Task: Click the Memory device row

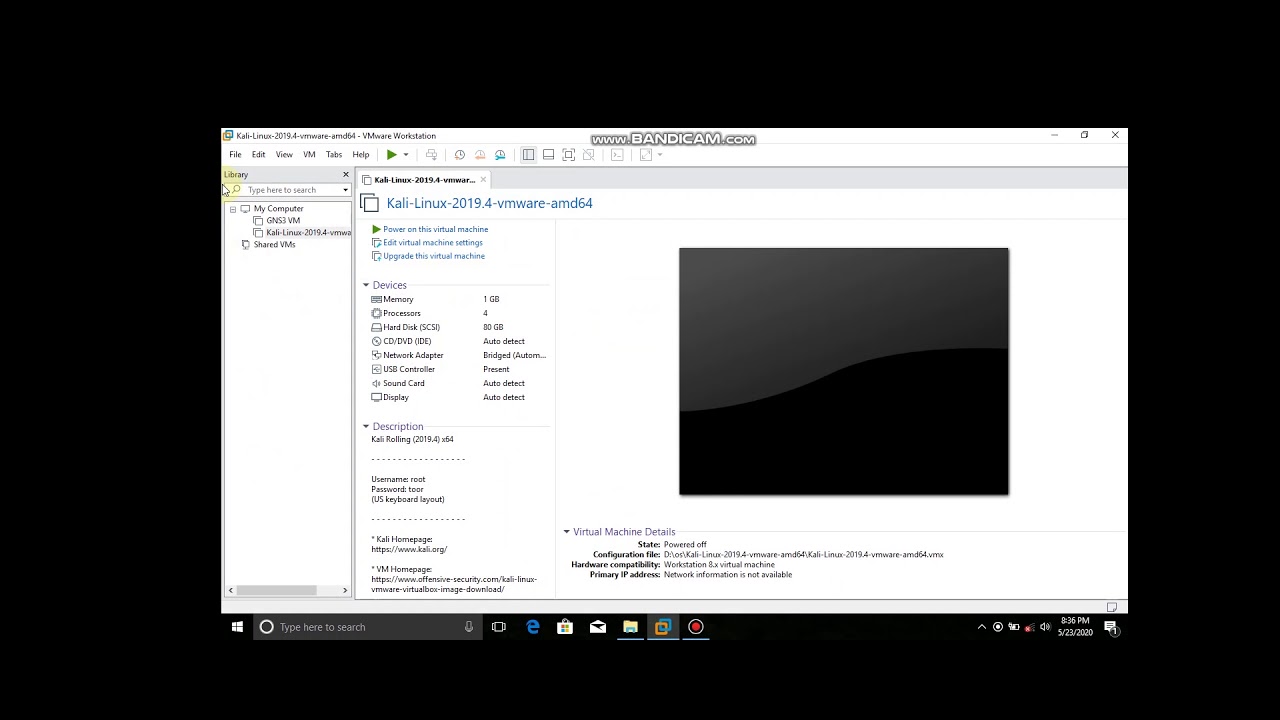Action: tap(459, 300)
